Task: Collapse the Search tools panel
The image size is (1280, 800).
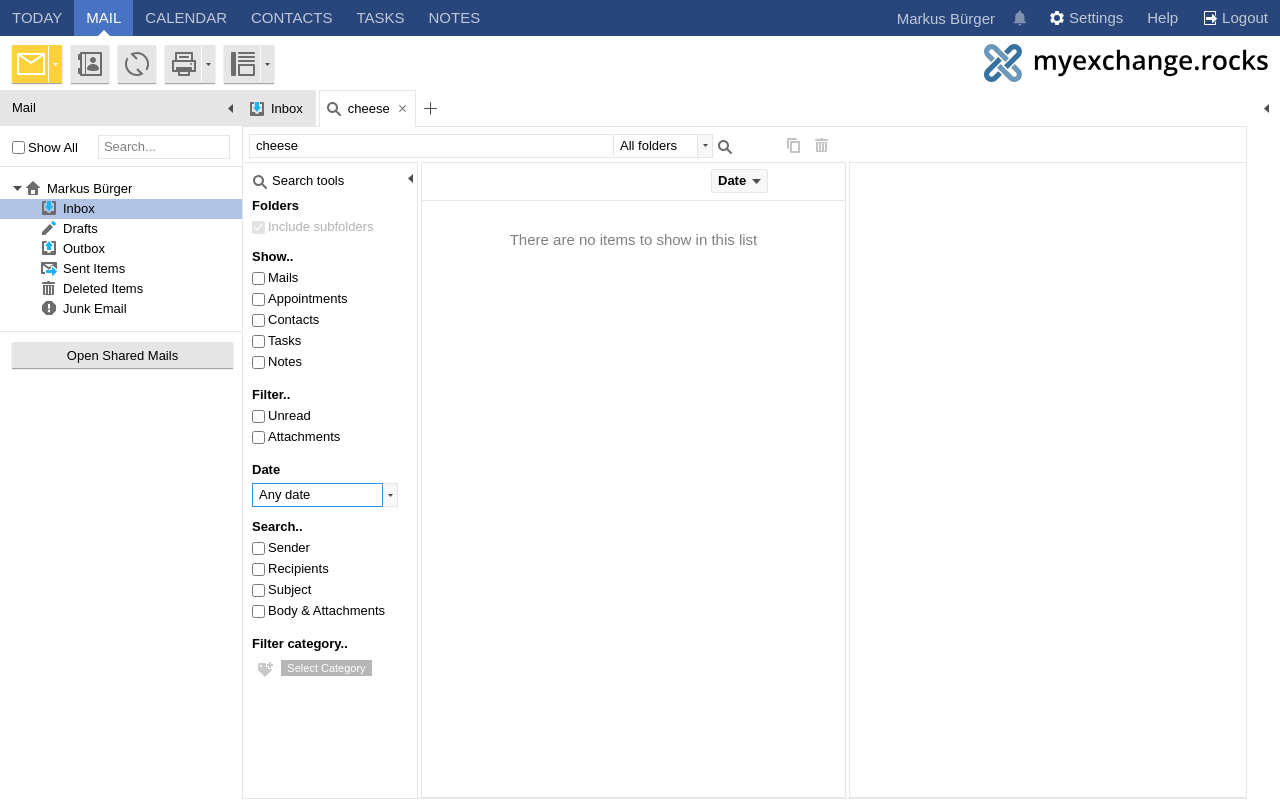Action: point(410,178)
